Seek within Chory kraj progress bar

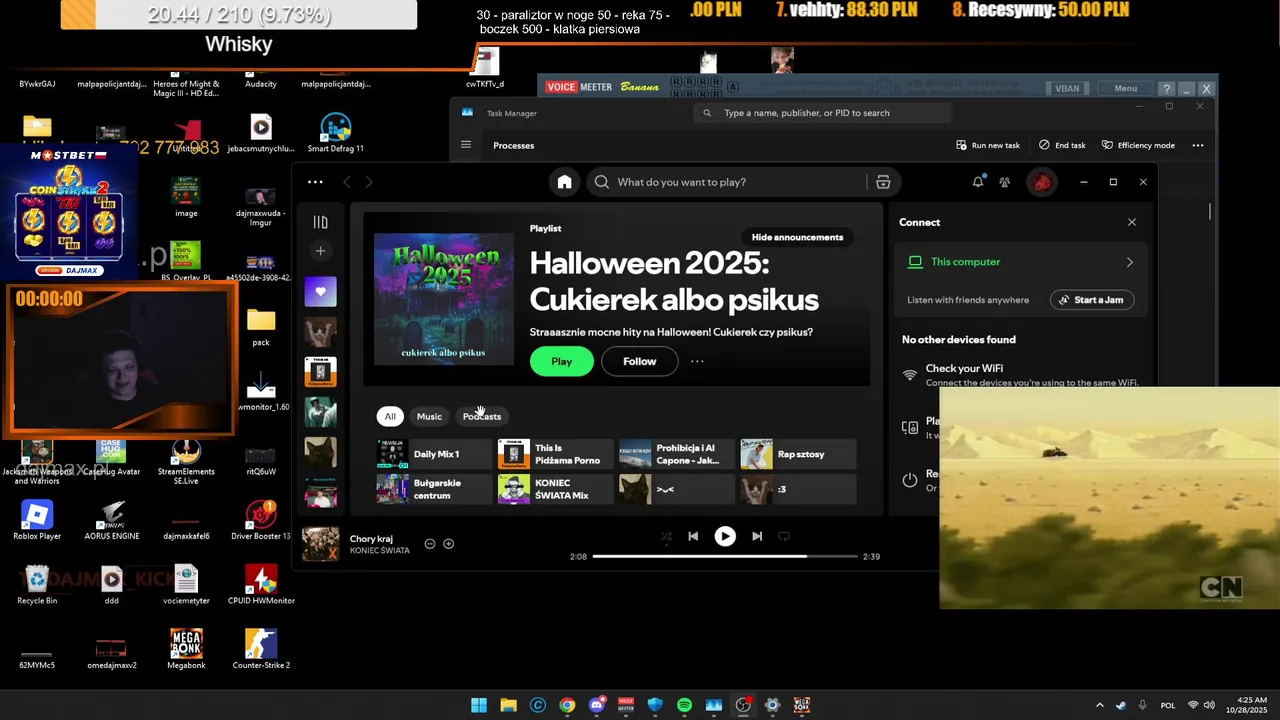pyautogui.click(x=725, y=556)
